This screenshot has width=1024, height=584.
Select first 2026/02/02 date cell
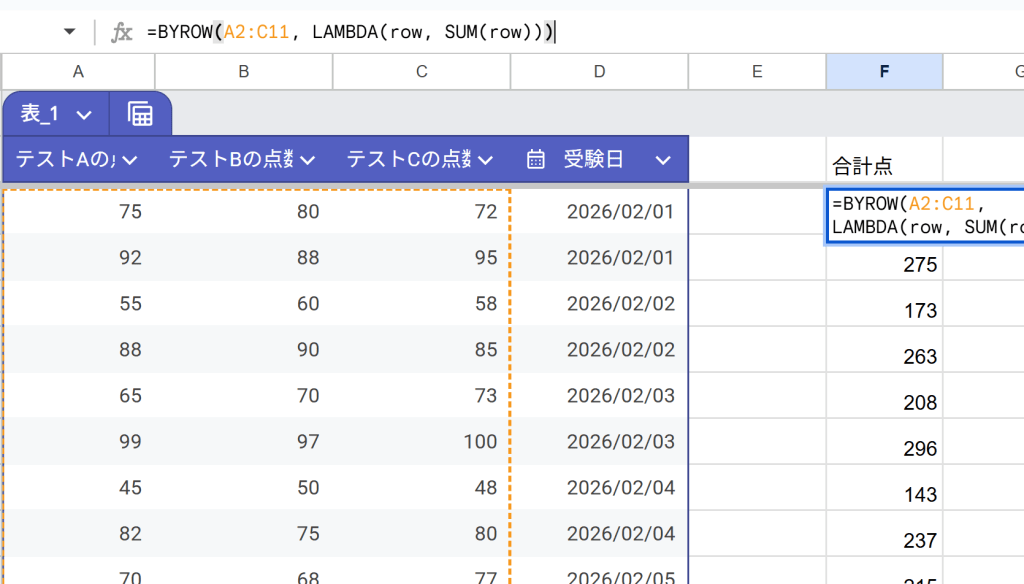[600, 304]
